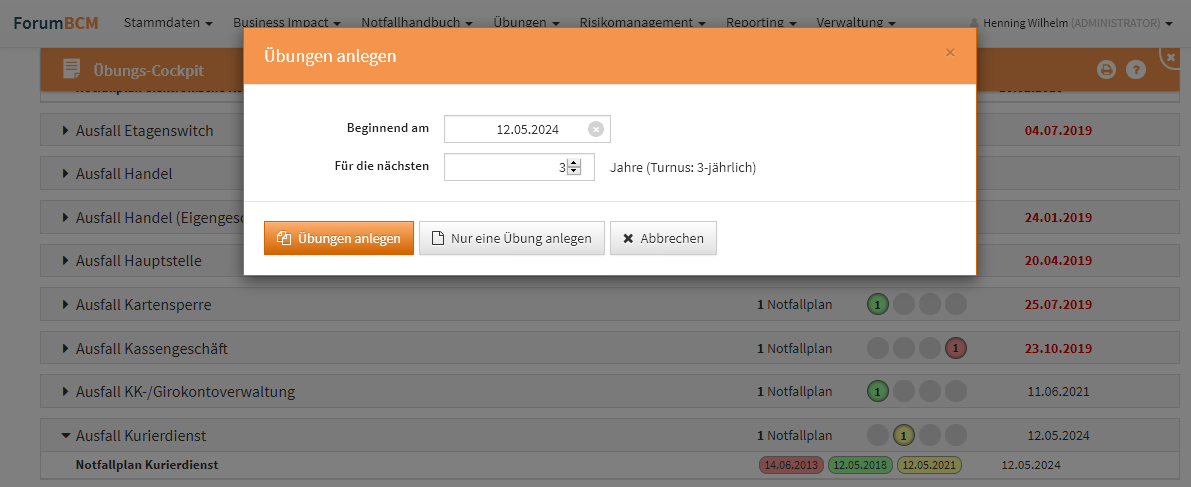This screenshot has height=487, width=1191.
Task: Expand Ausfall Etagenswitch row
Action: (x=66, y=131)
